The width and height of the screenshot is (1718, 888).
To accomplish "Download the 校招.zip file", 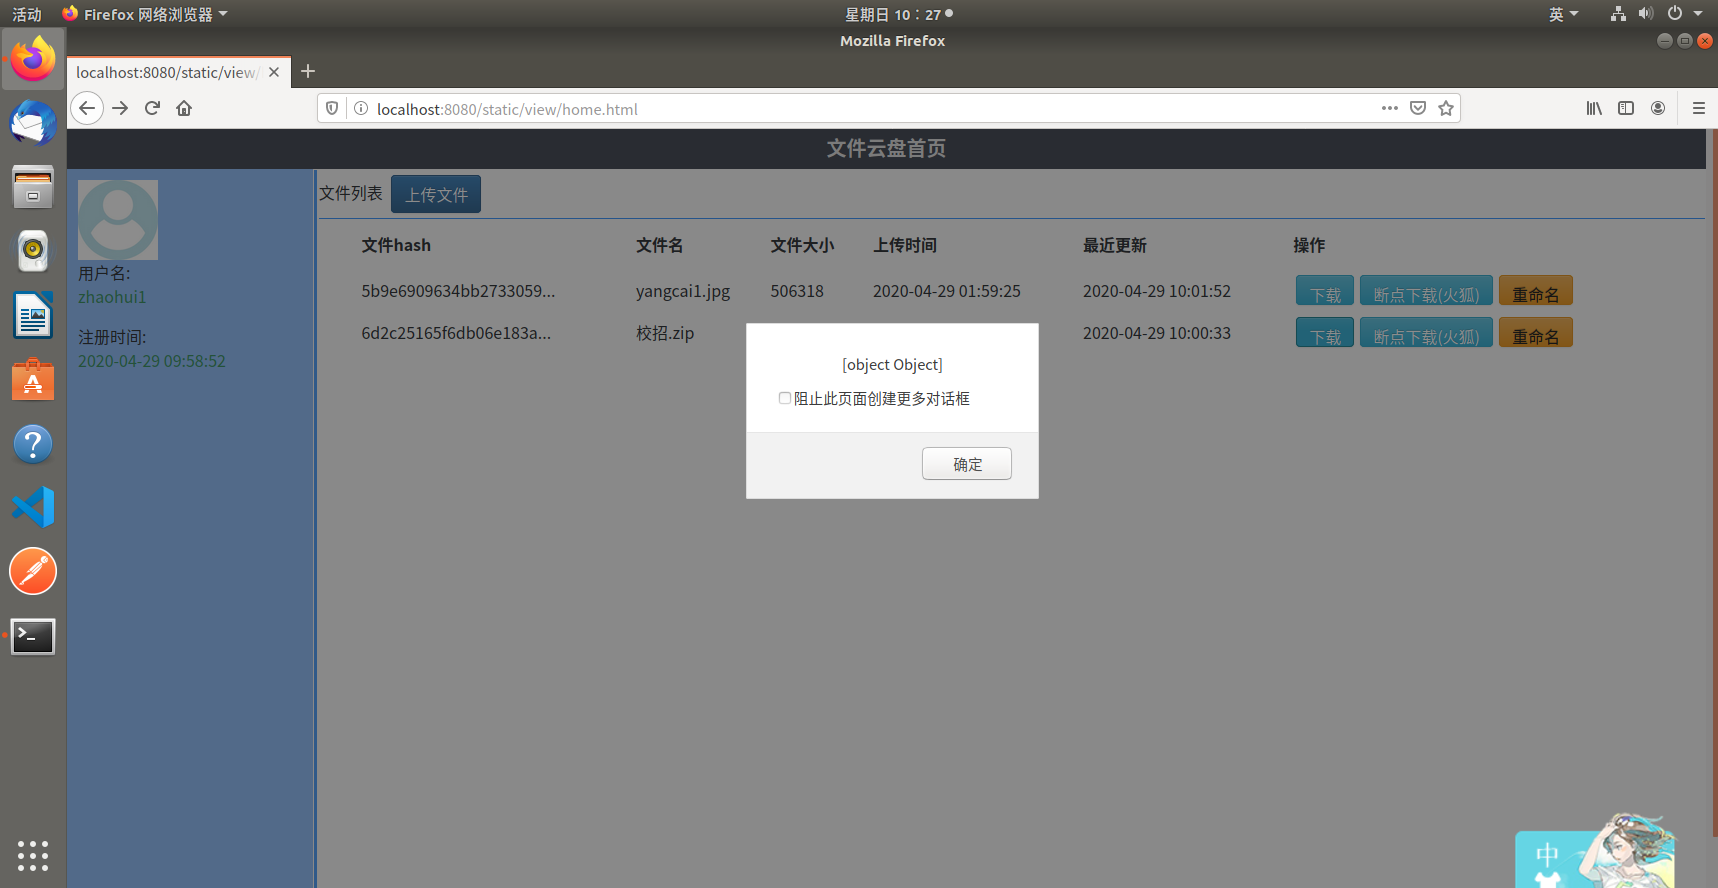I will [x=1325, y=333].
